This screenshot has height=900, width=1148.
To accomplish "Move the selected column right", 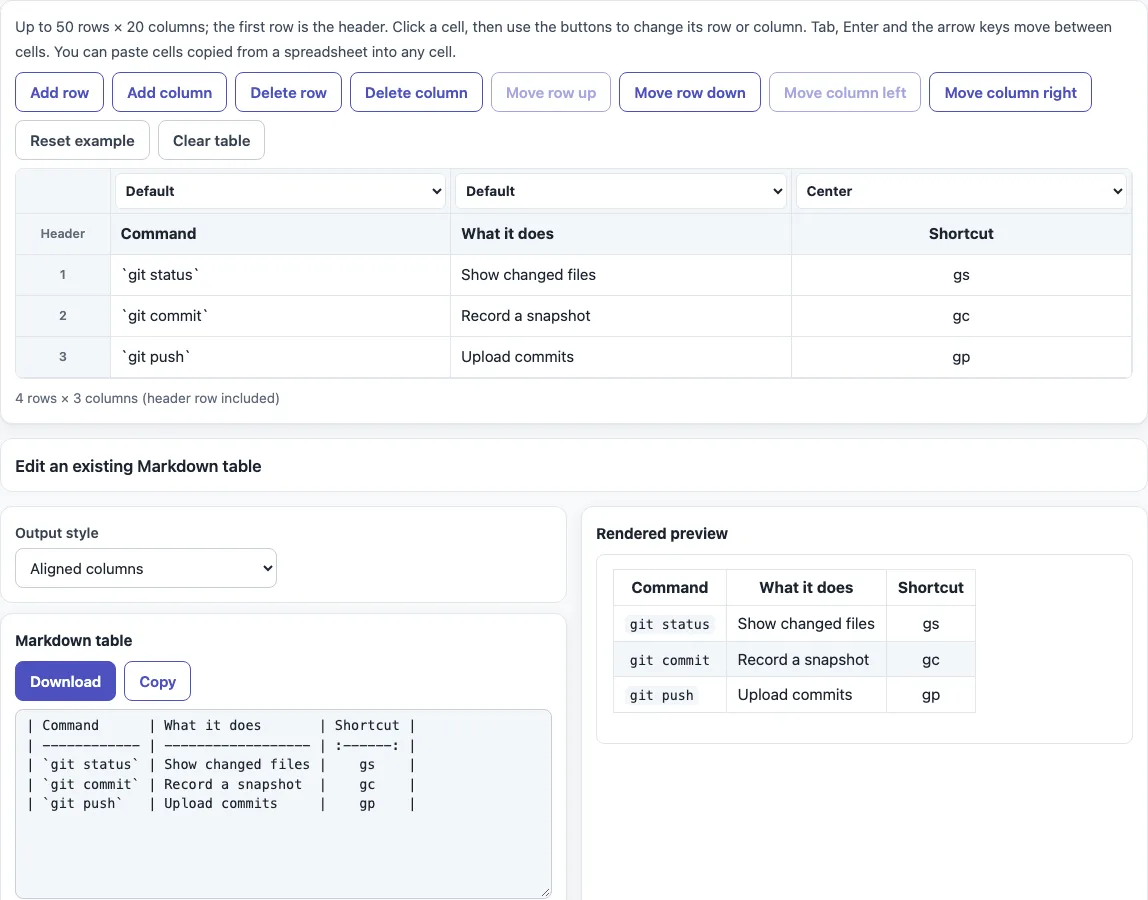I will tap(1010, 92).
